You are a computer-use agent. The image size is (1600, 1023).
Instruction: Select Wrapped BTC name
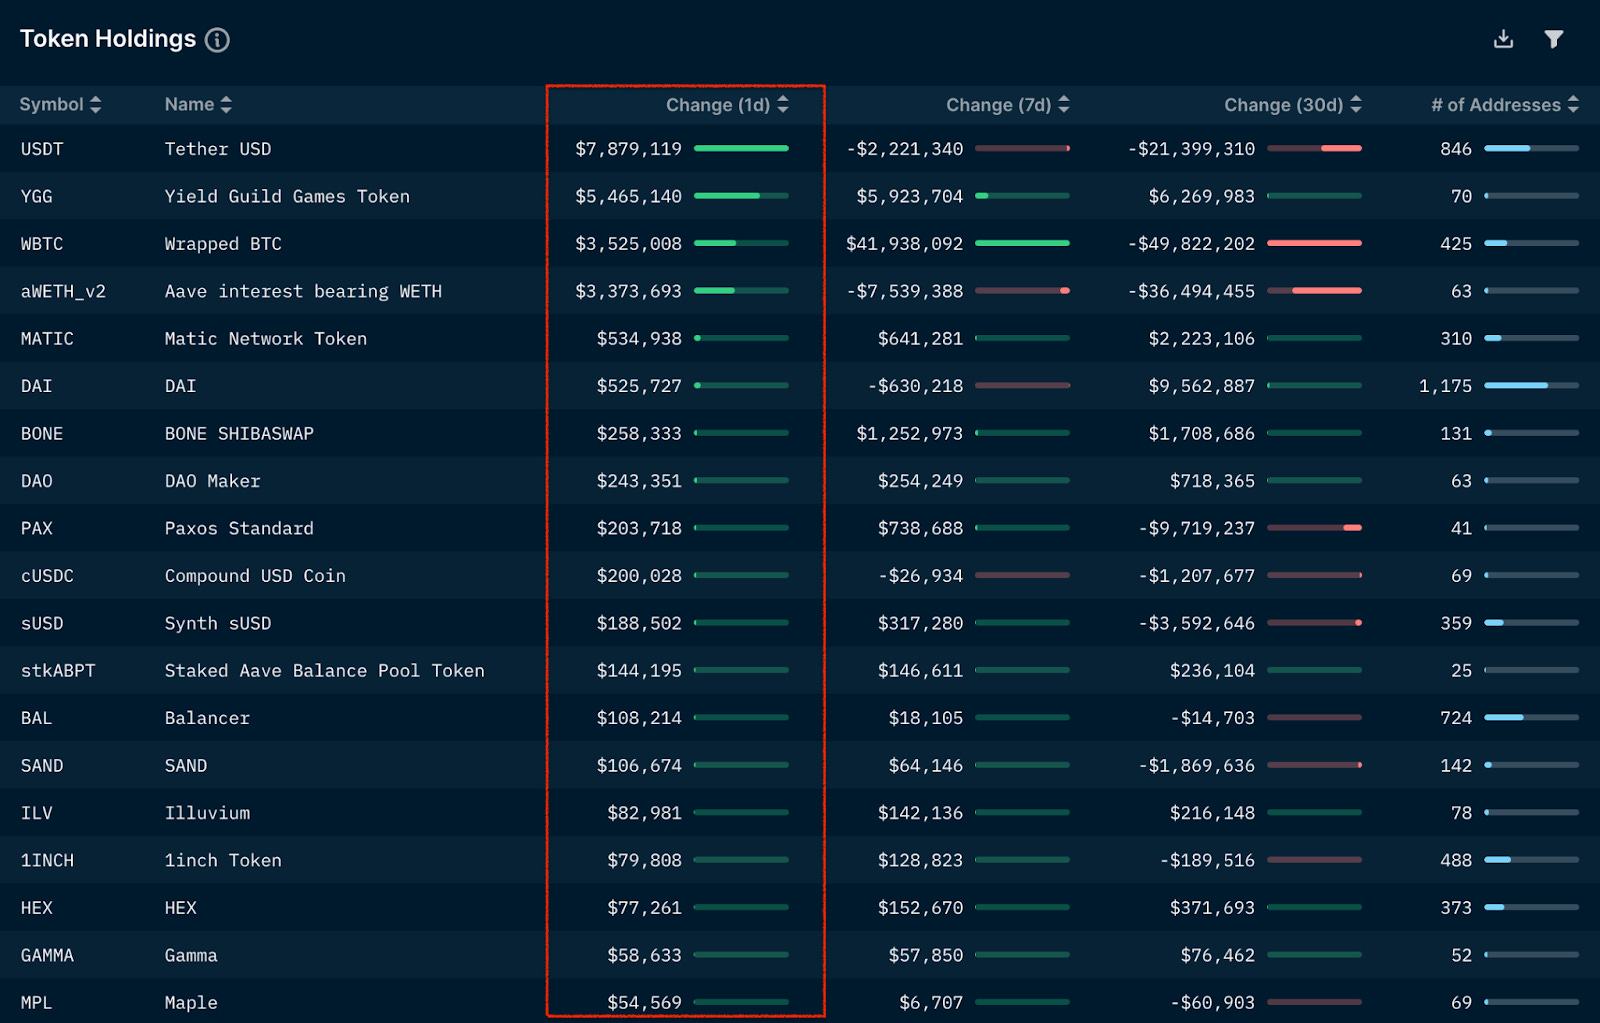(x=223, y=244)
